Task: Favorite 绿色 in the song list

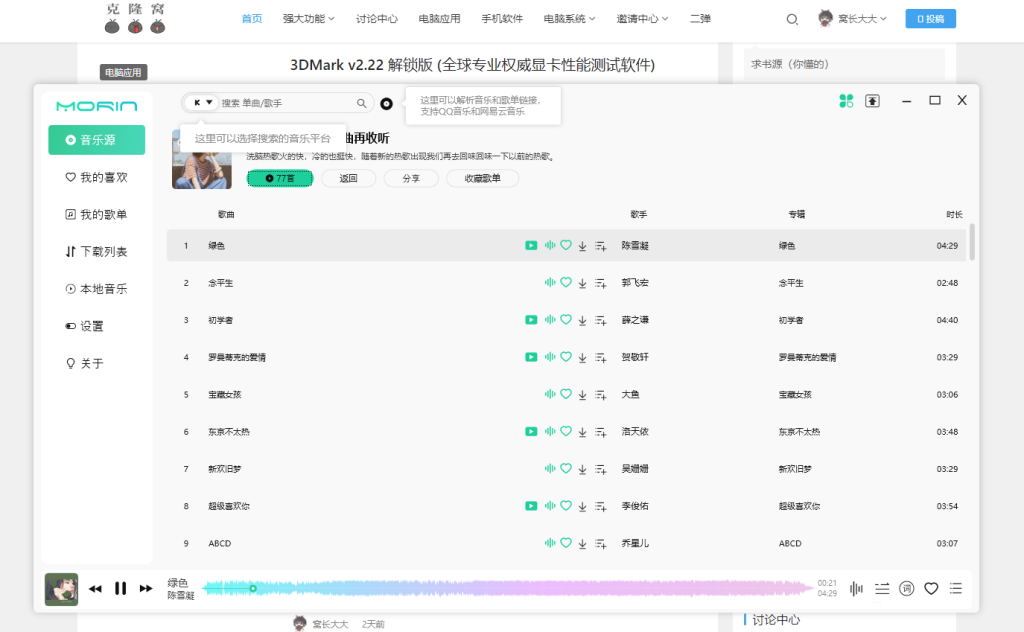Action: tap(566, 245)
